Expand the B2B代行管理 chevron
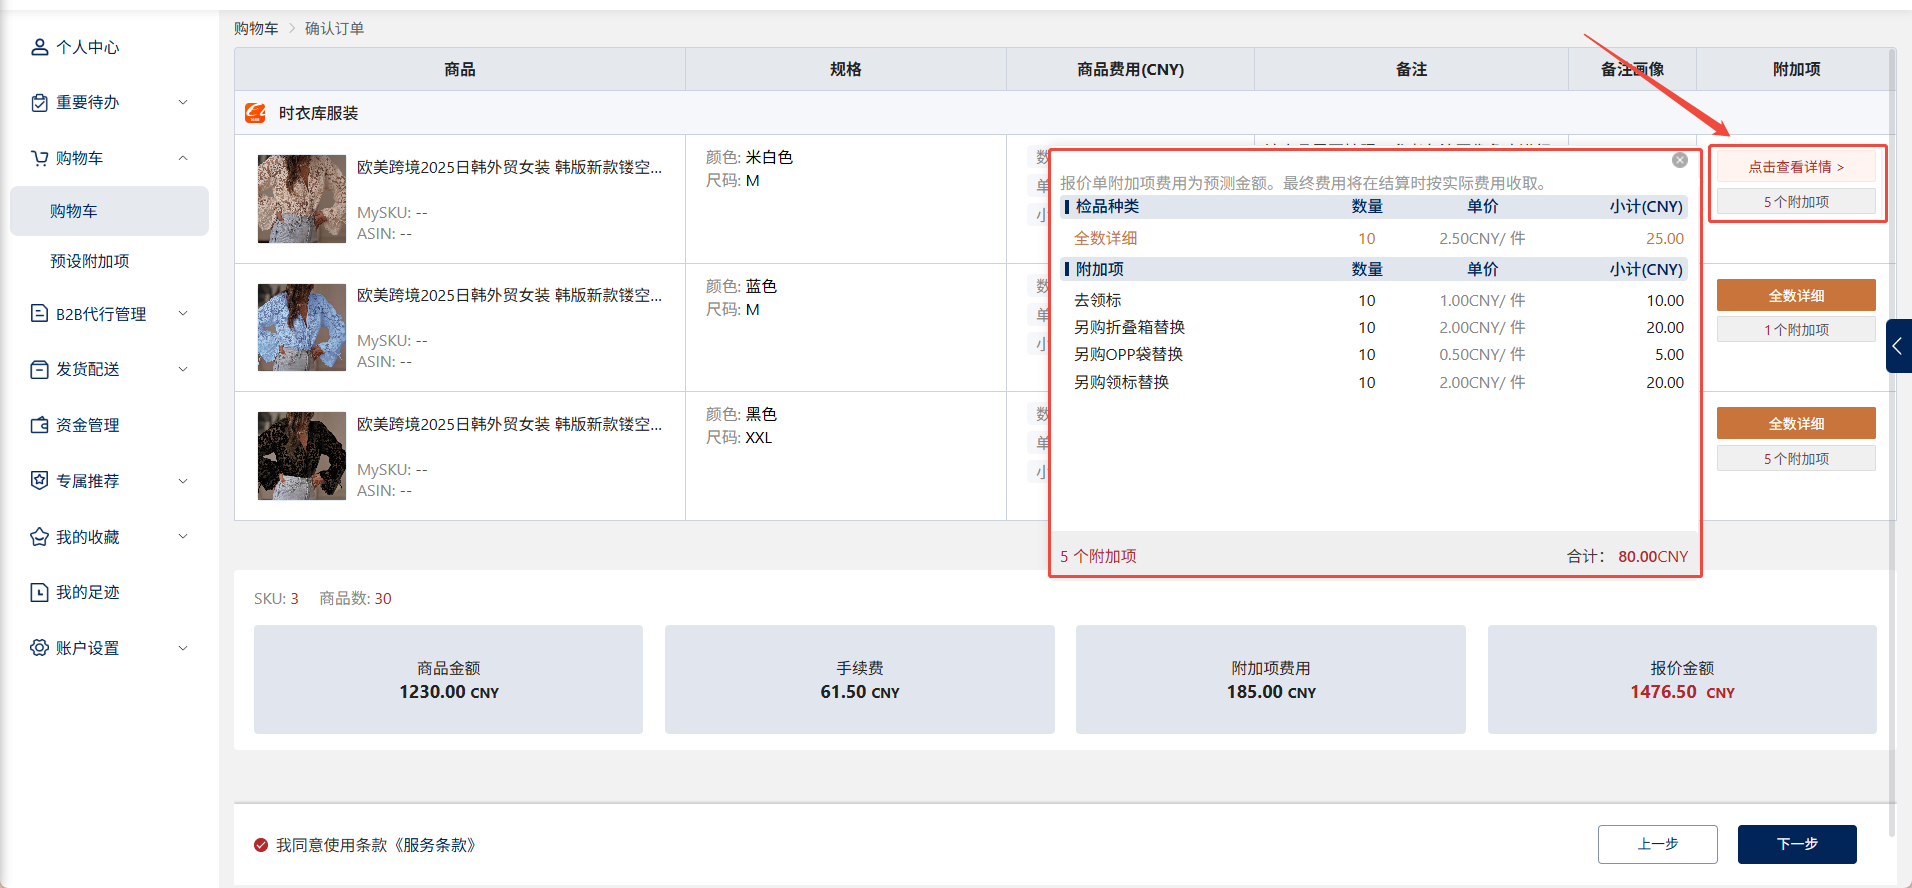1912x888 pixels. point(183,314)
